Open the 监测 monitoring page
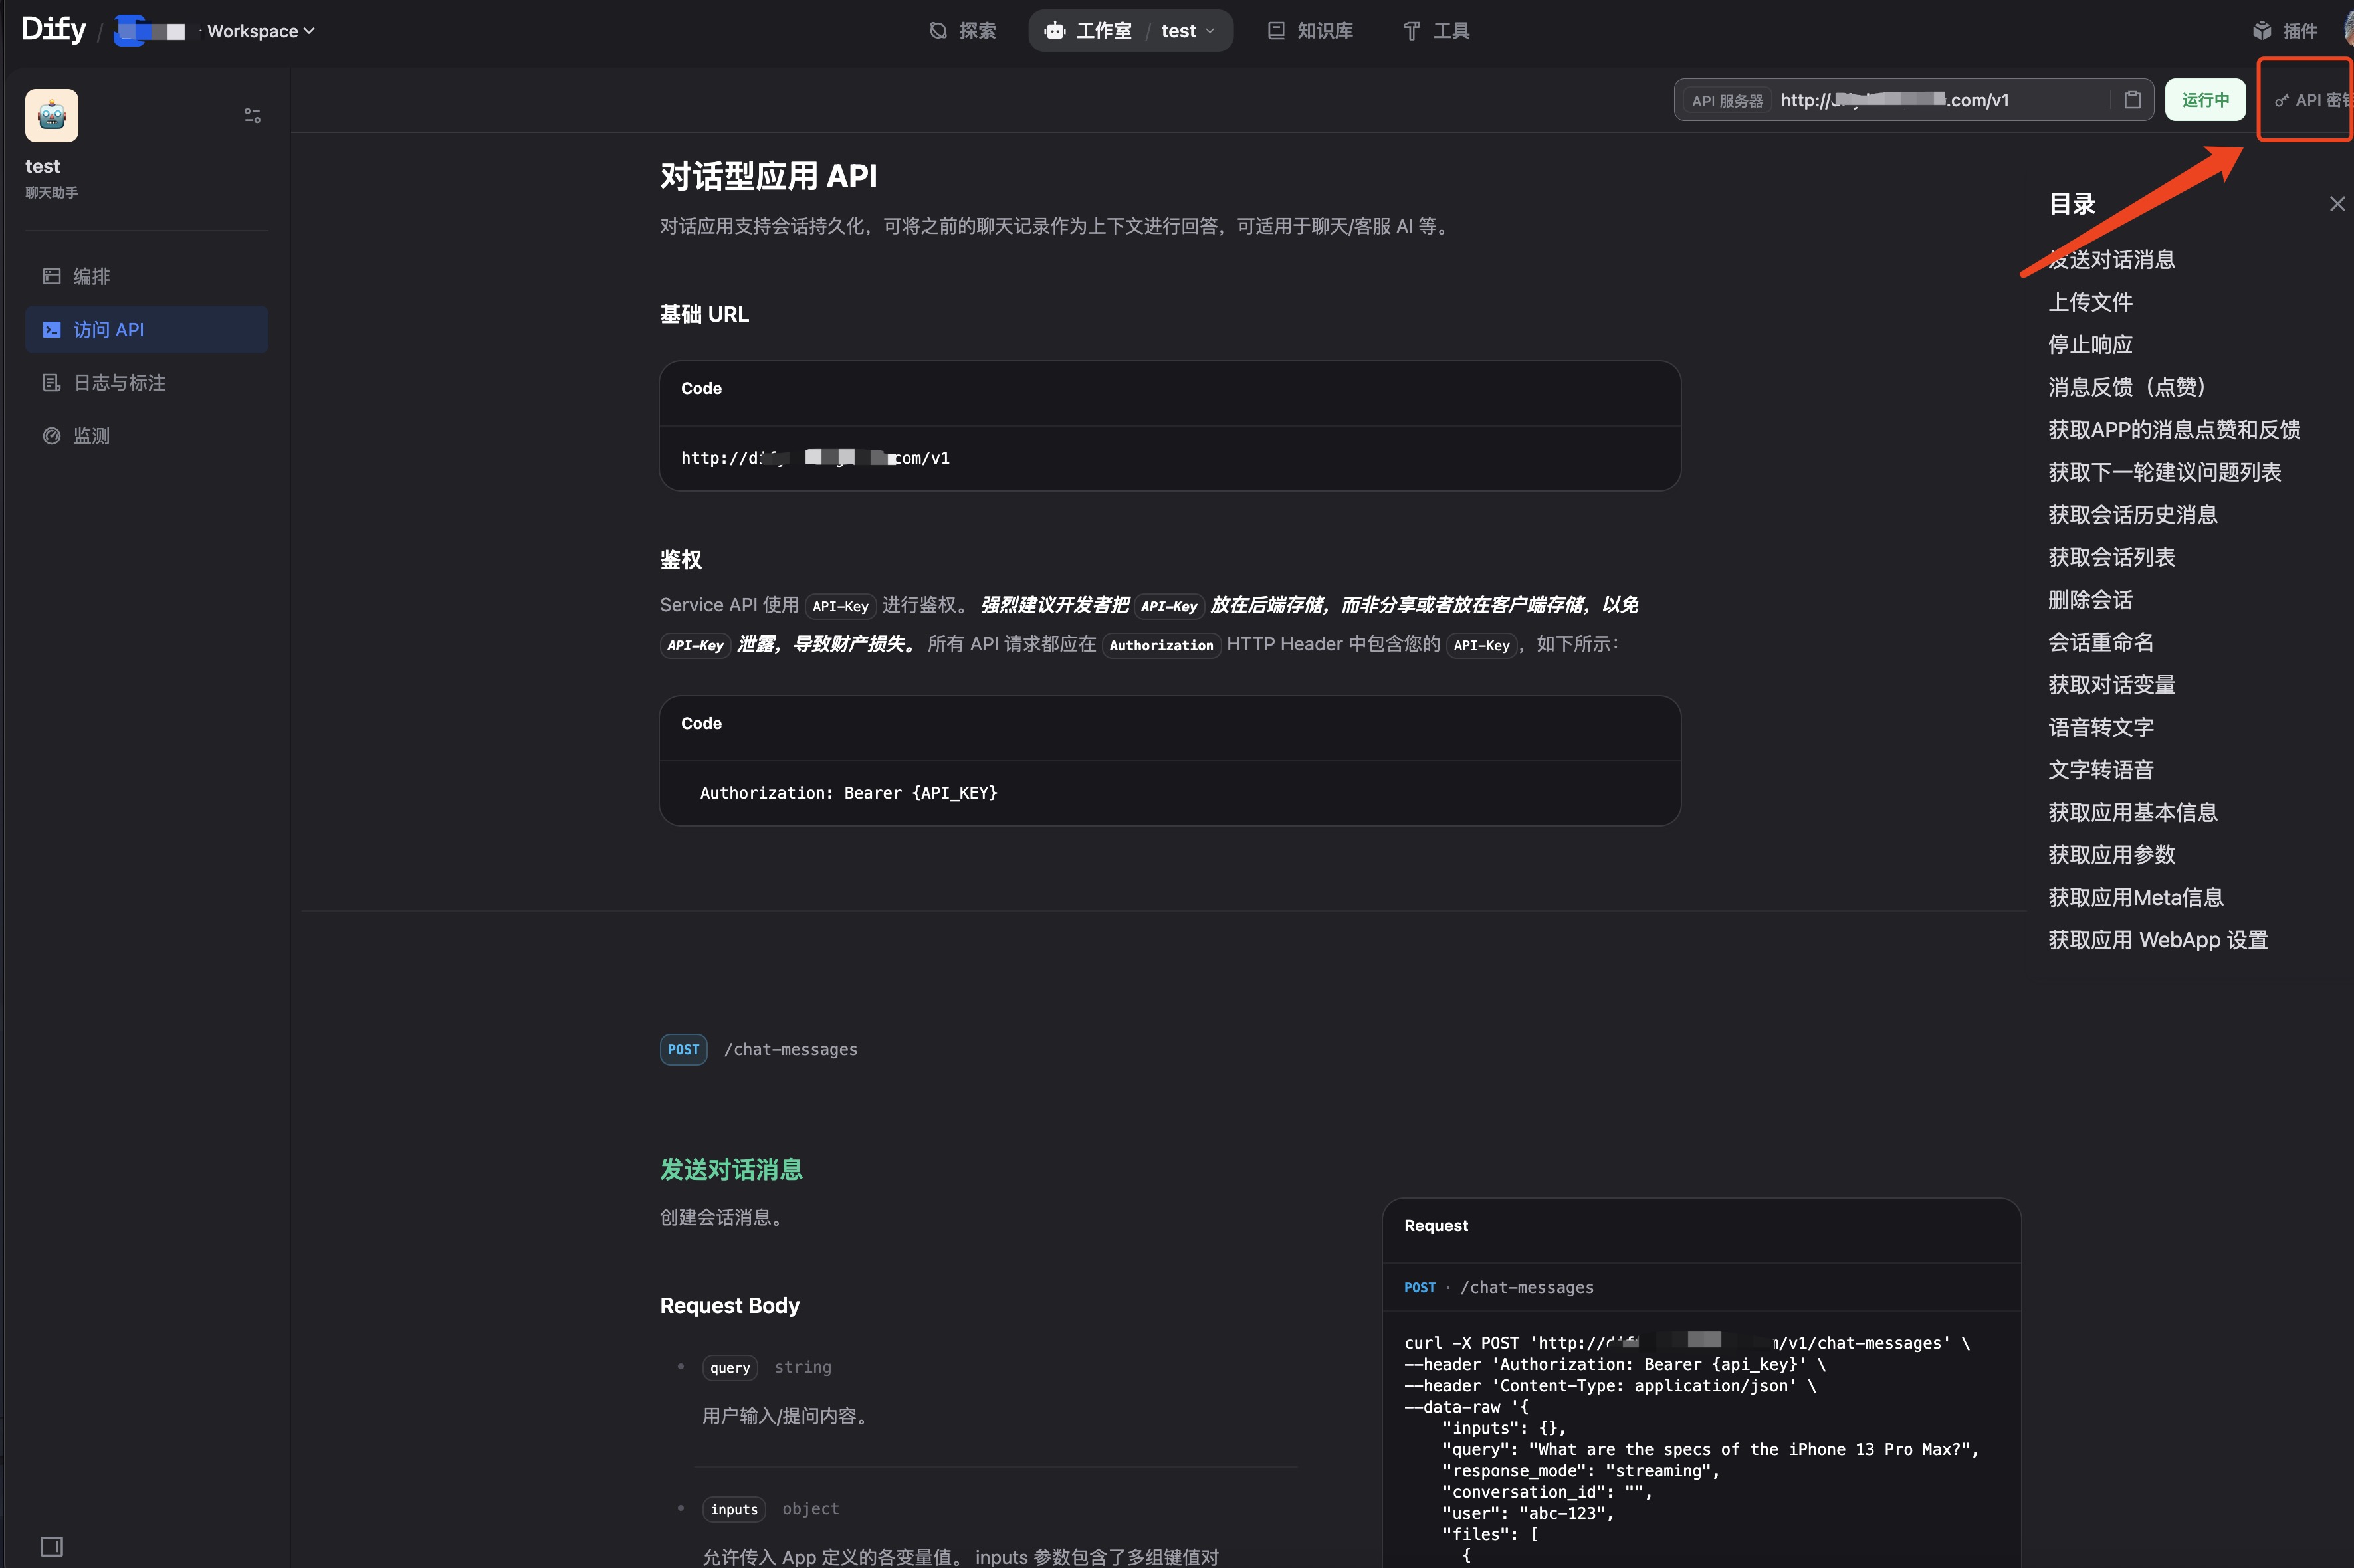This screenshot has width=2354, height=1568. (91, 435)
